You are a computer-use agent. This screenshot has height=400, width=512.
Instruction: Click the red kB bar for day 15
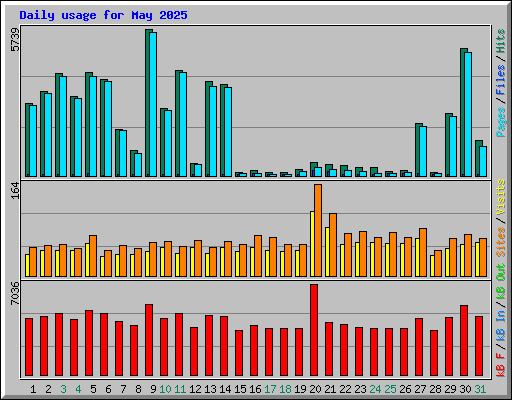pyautogui.click(x=239, y=353)
